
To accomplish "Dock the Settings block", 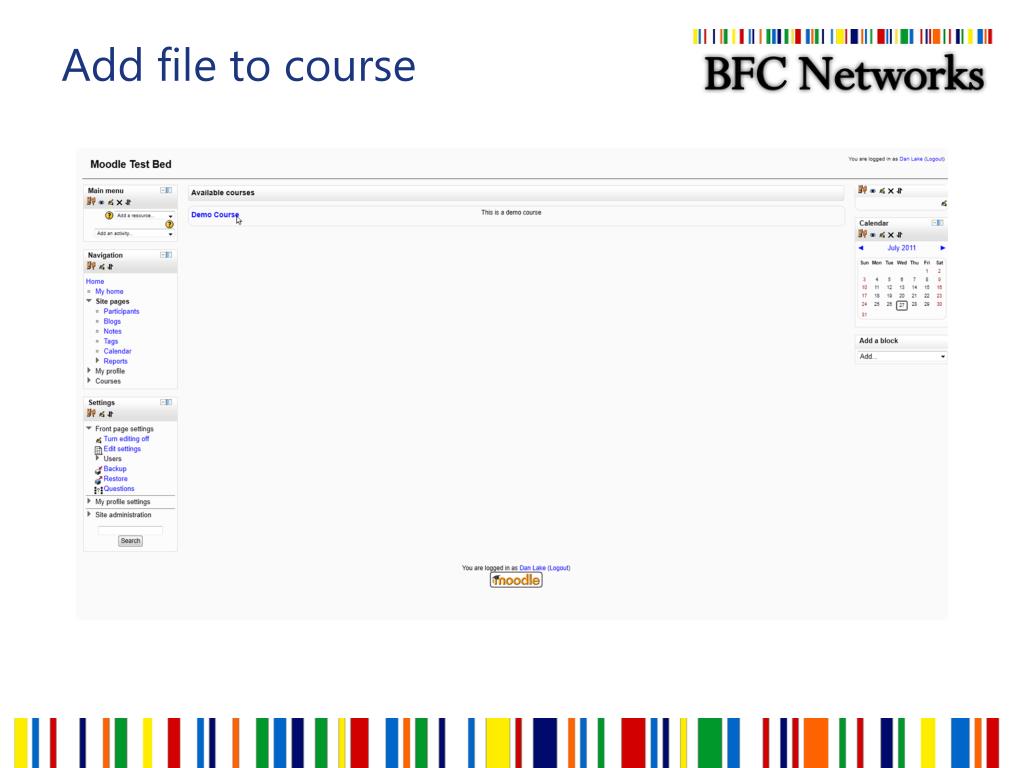I will [167, 402].
